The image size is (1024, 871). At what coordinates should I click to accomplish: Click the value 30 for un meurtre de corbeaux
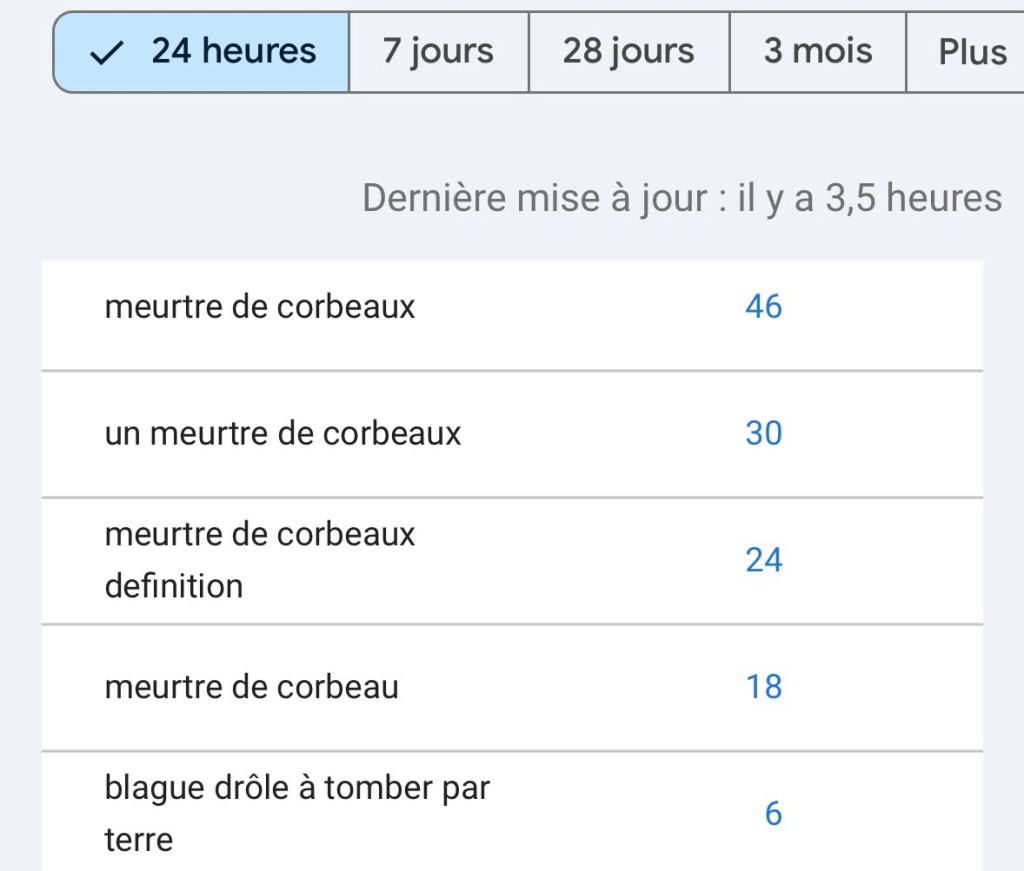point(763,434)
